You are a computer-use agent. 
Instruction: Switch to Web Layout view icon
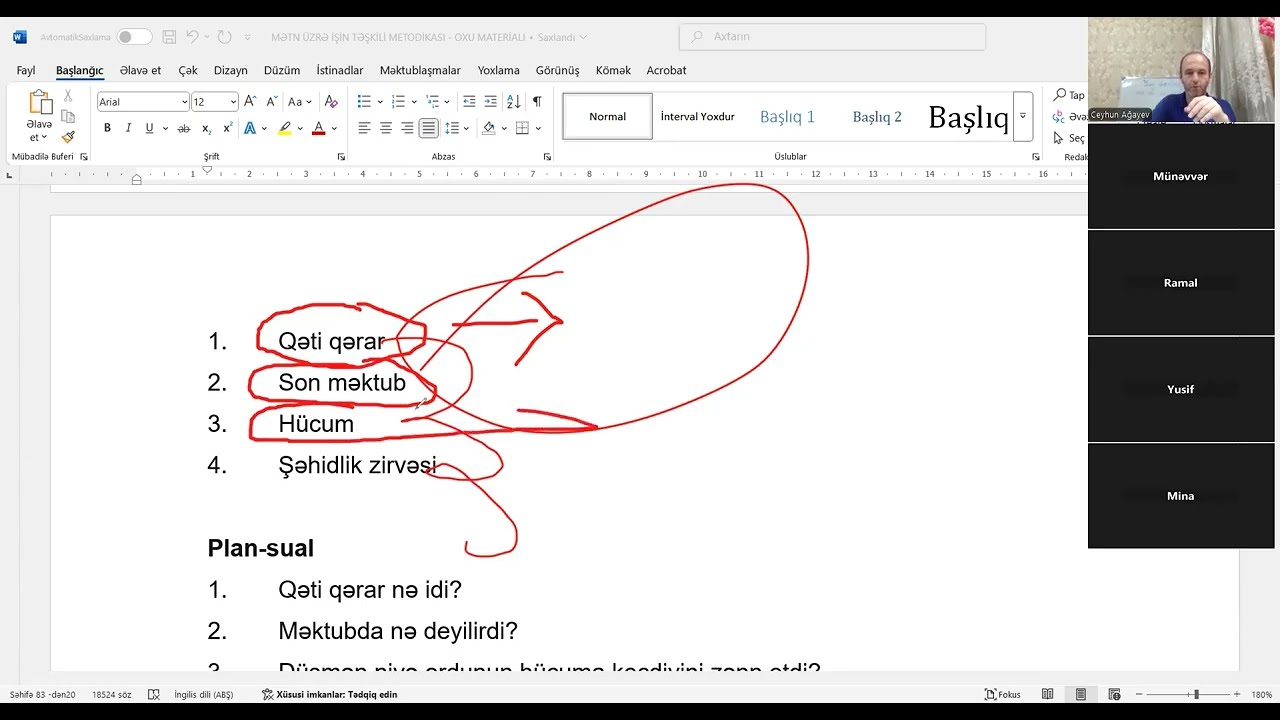1114,694
